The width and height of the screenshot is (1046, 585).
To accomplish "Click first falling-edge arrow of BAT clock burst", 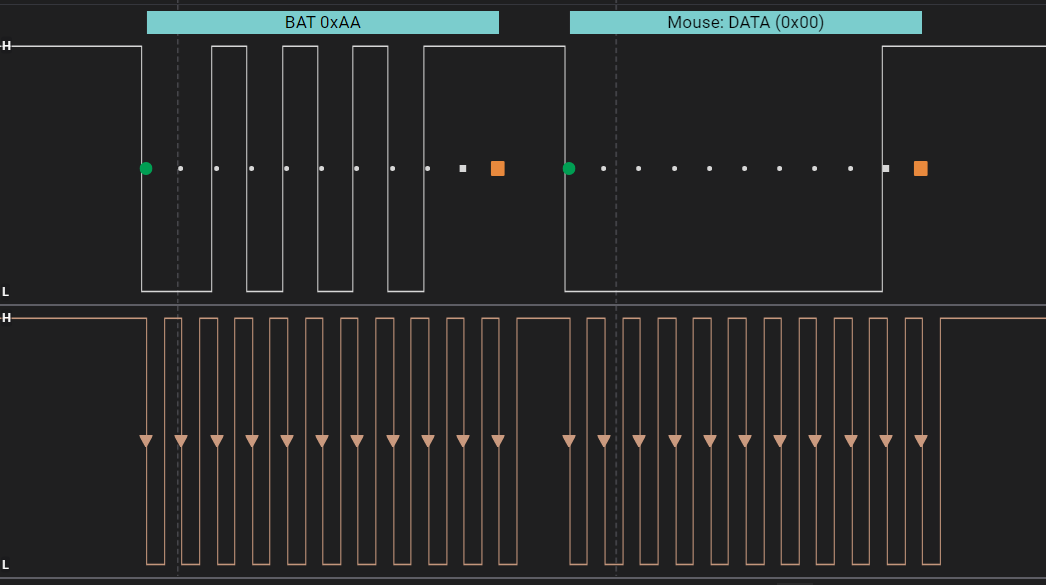I will [146, 441].
